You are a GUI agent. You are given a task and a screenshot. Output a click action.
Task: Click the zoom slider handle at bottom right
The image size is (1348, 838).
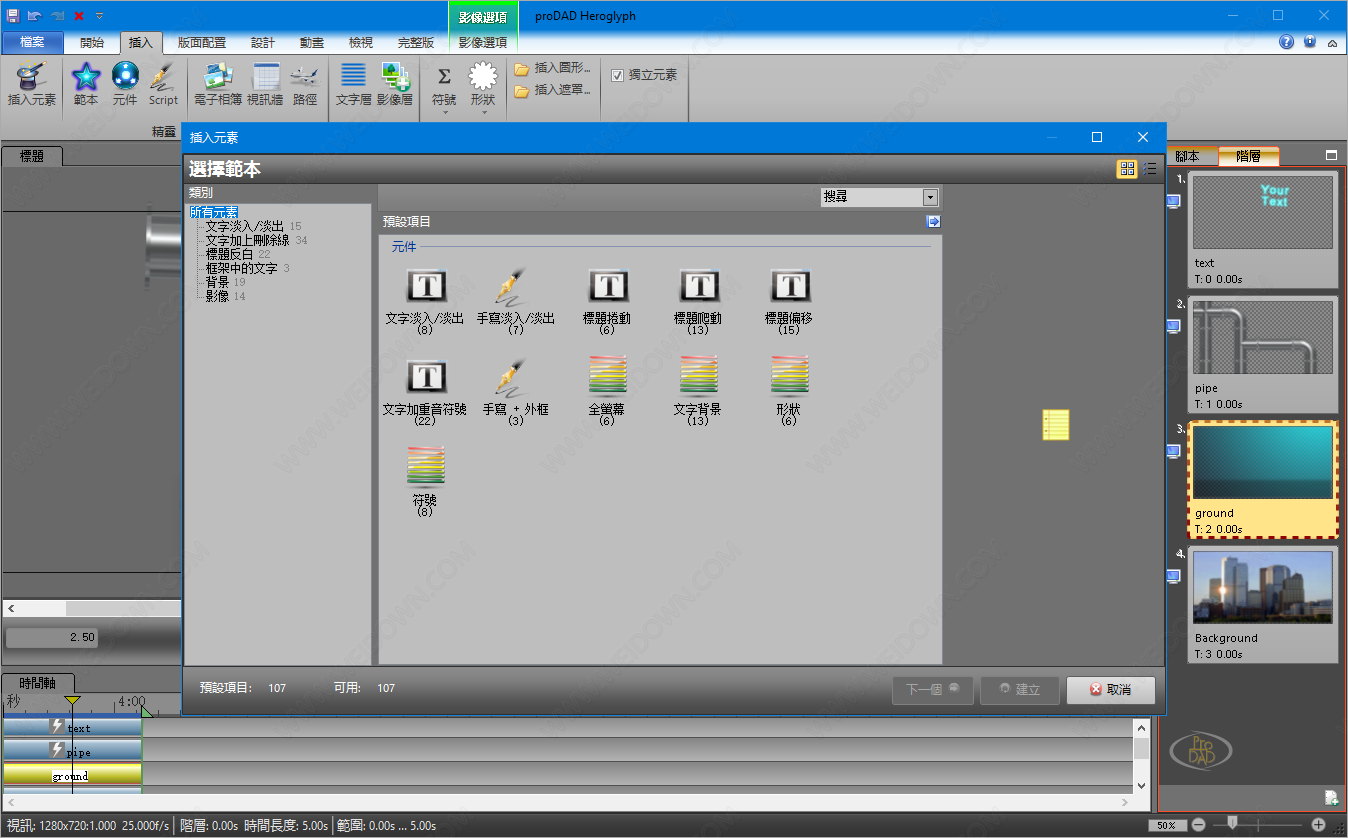pyautogui.click(x=1232, y=823)
